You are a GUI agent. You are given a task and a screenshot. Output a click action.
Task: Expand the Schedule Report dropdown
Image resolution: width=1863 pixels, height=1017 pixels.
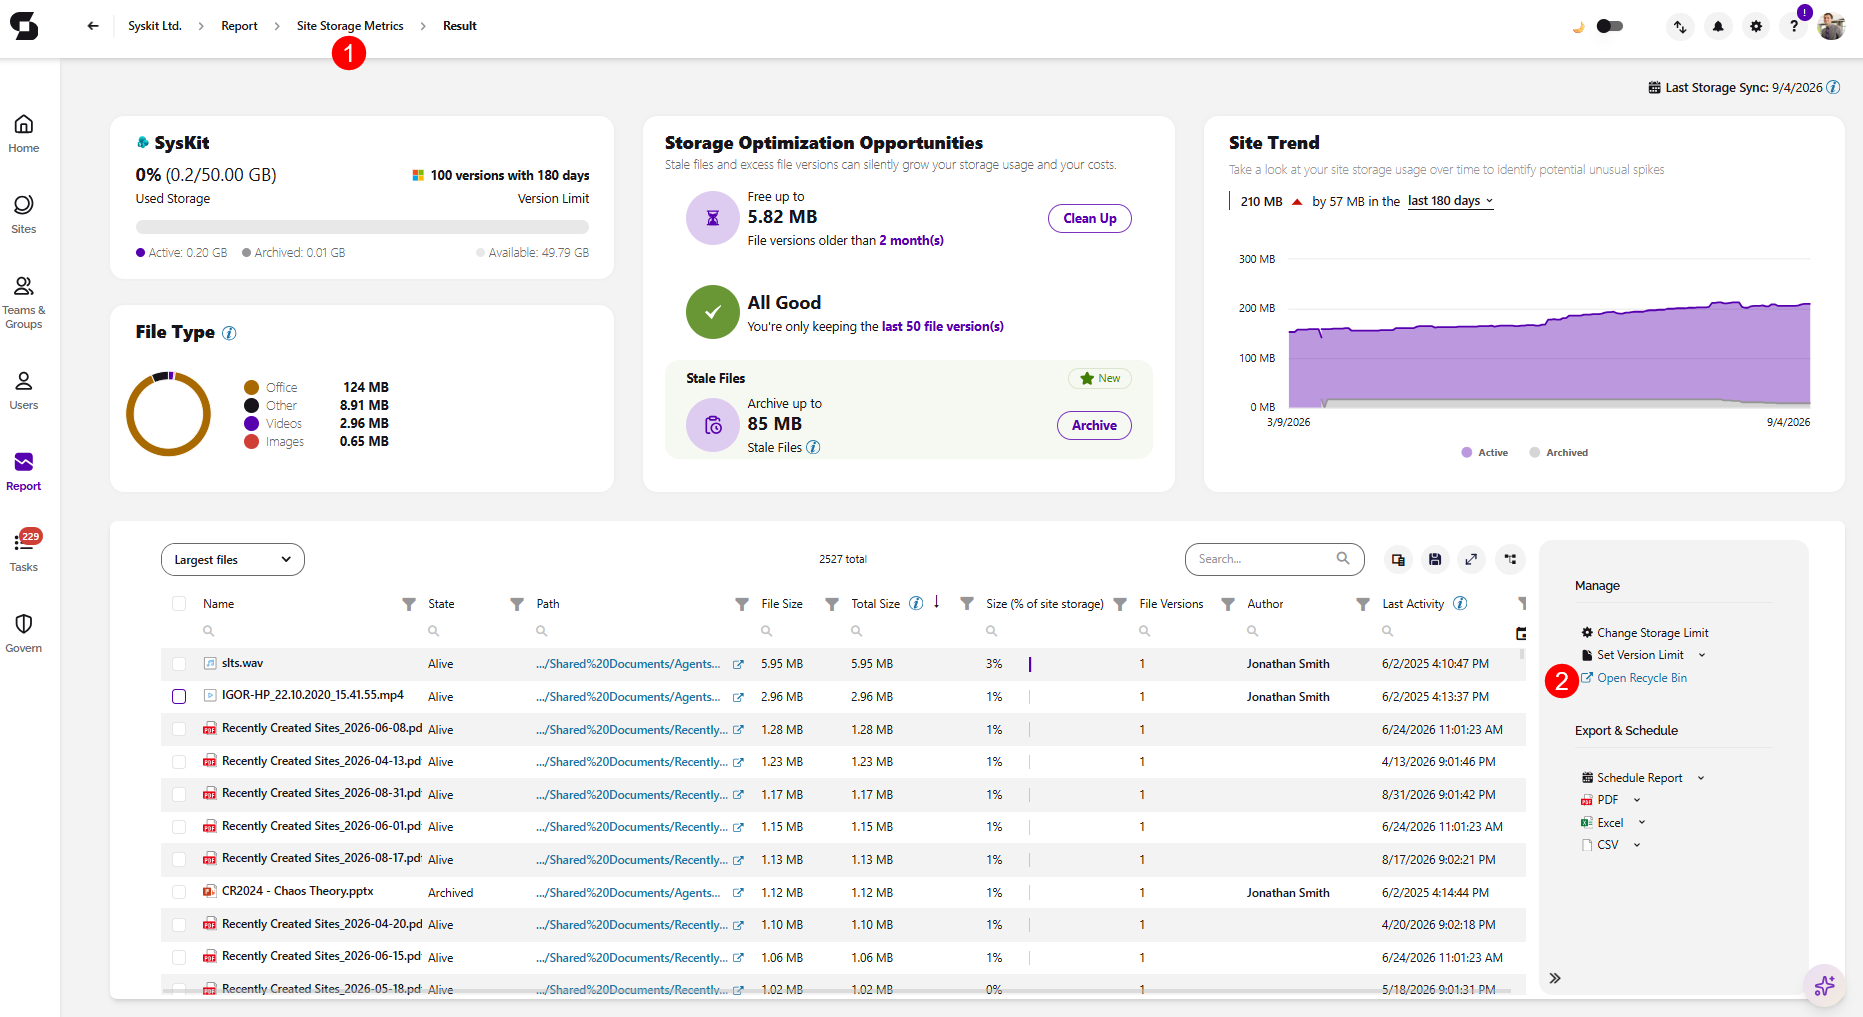[1701, 778]
